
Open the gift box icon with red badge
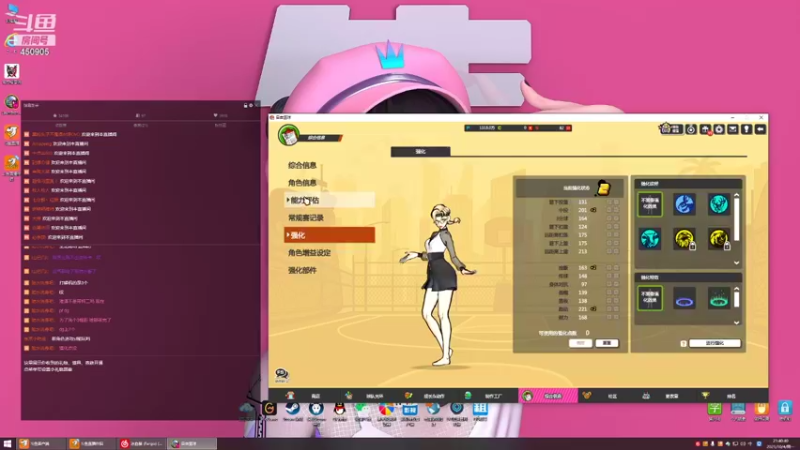coord(705,129)
